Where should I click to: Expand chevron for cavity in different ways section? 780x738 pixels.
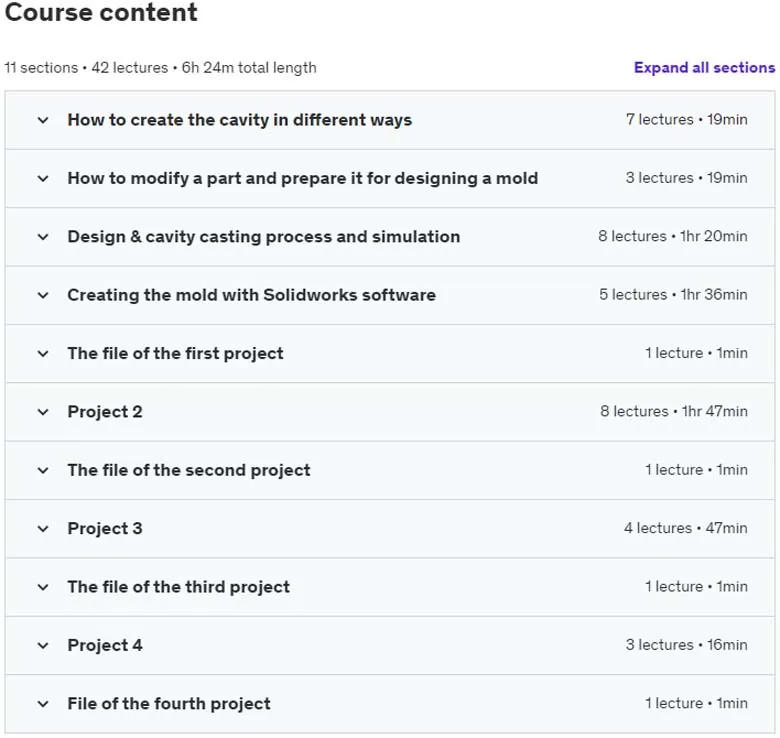(43, 120)
